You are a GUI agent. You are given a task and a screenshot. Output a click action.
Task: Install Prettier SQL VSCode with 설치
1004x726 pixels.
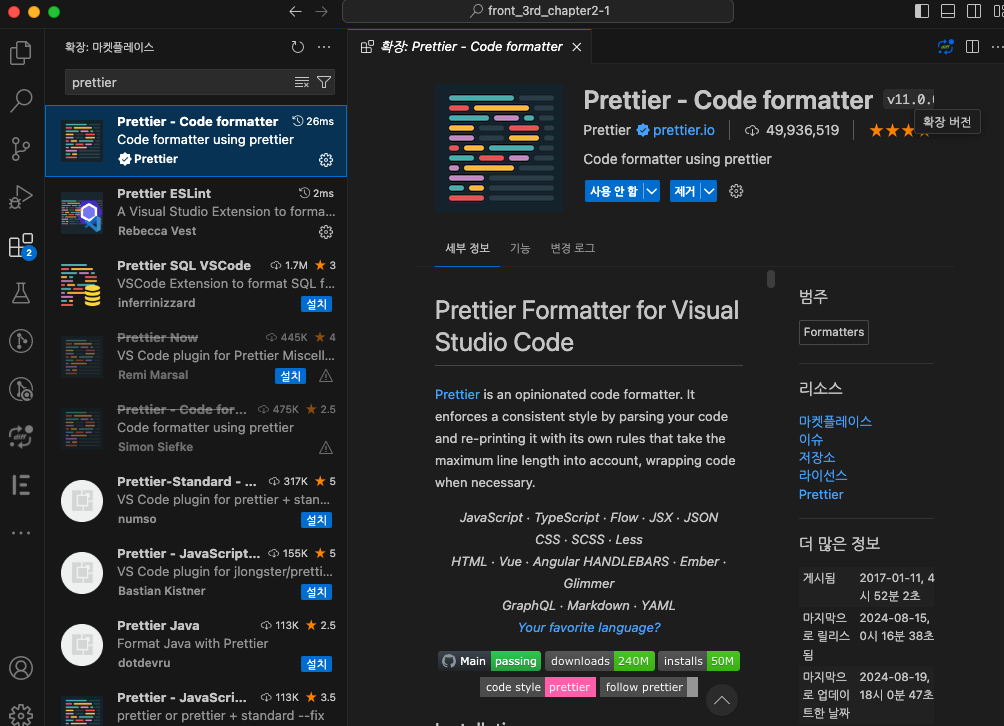click(x=316, y=304)
